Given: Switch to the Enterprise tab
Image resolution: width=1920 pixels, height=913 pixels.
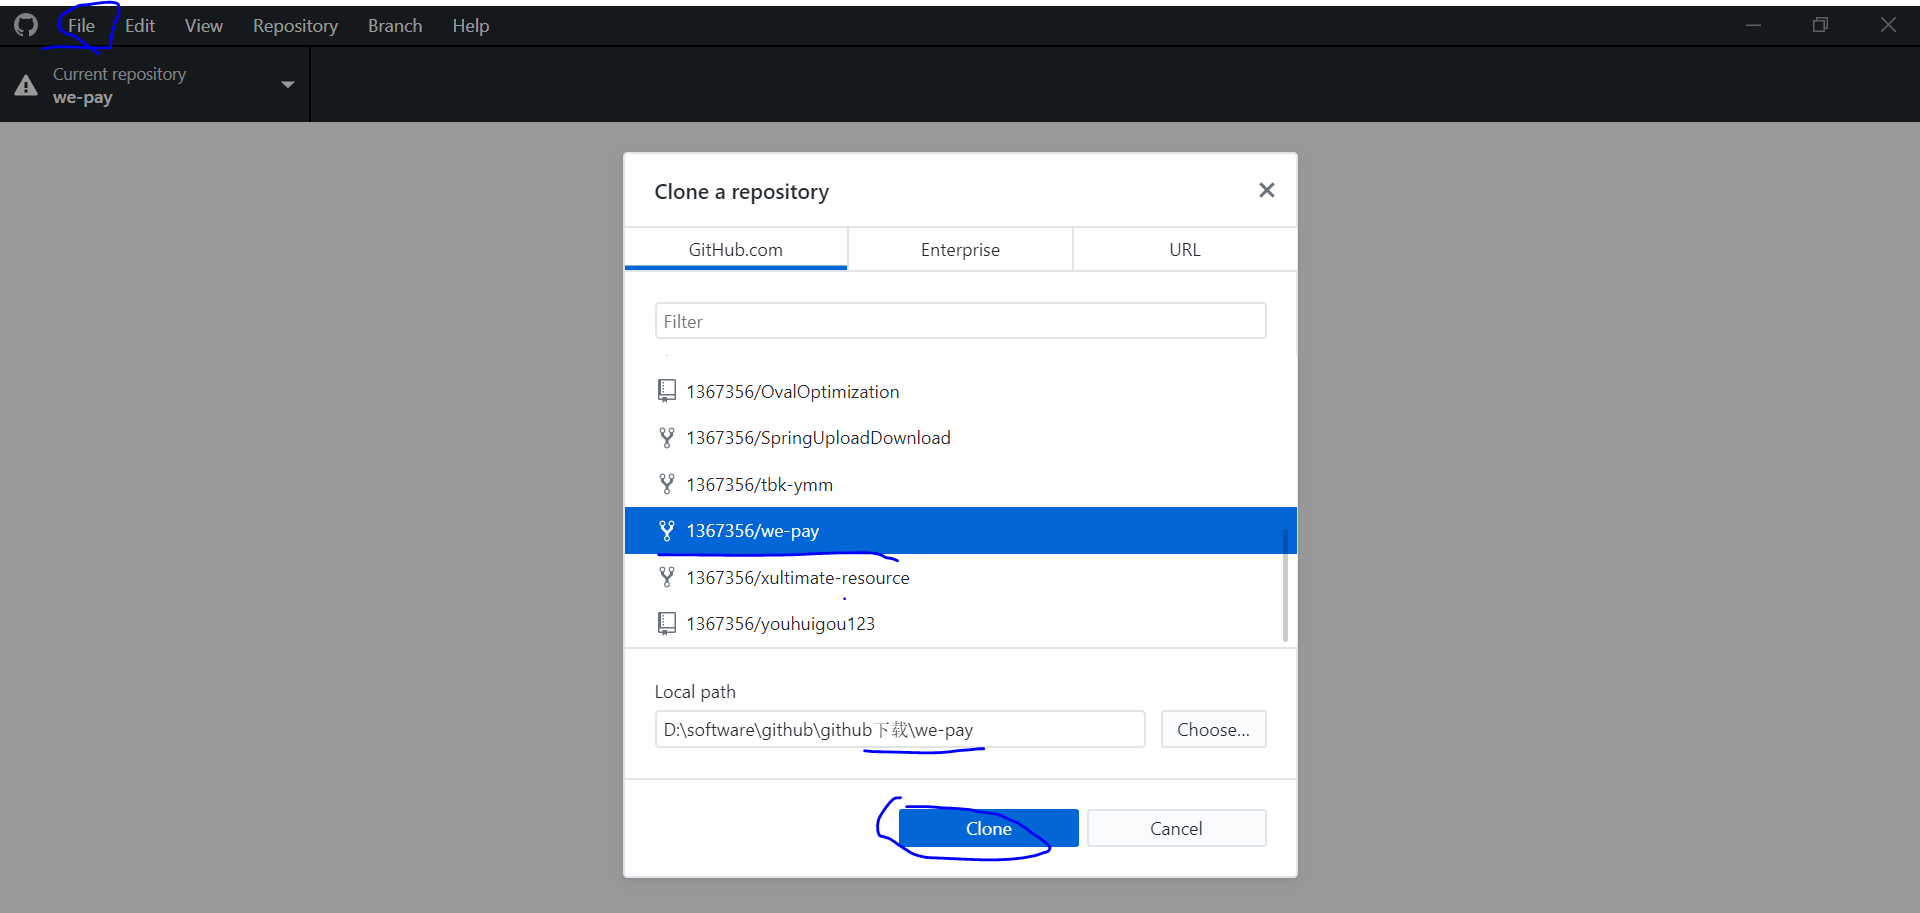Looking at the screenshot, I should click(x=960, y=249).
